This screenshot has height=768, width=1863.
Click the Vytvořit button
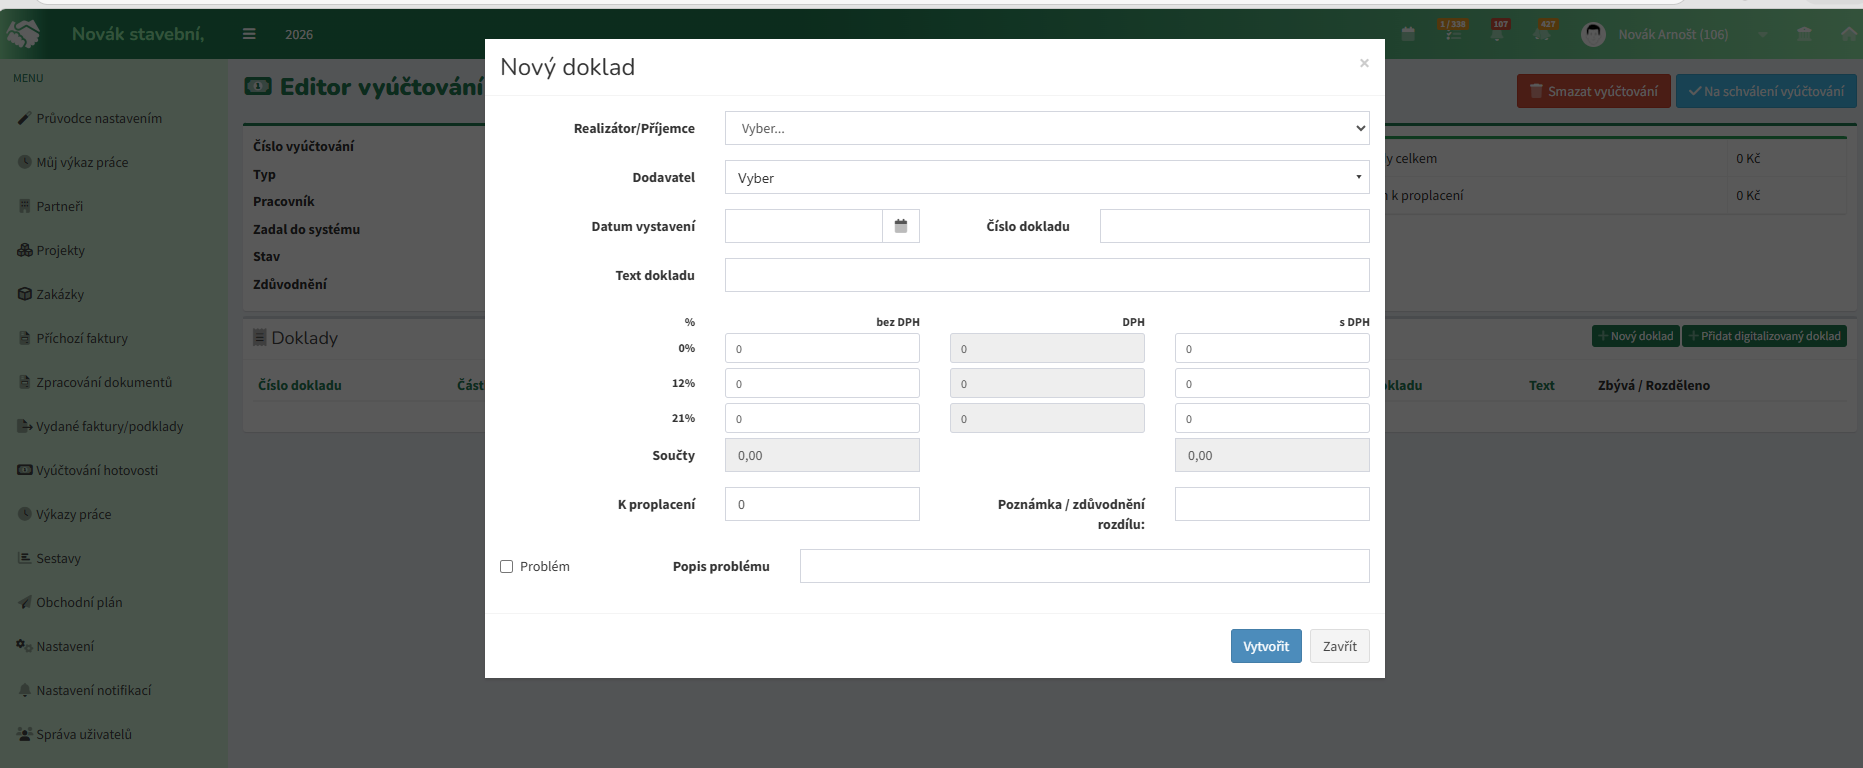1266,646
